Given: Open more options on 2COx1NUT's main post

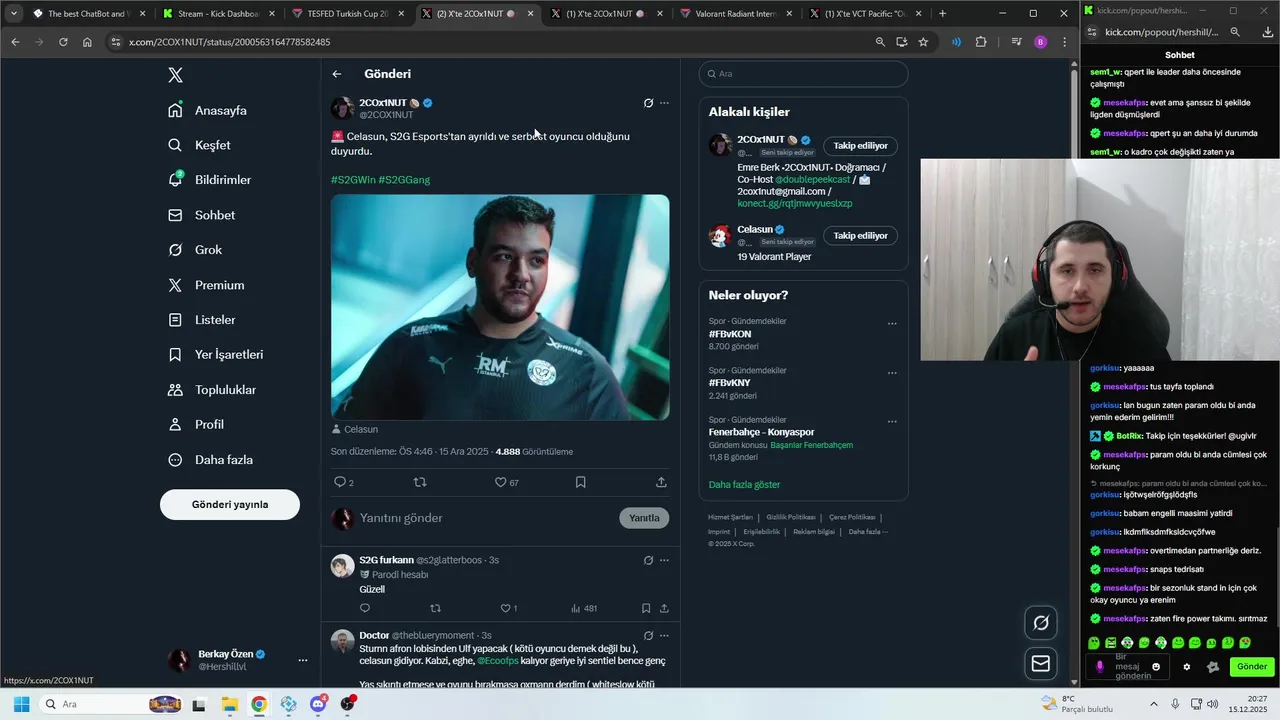Looking at the screenshot, I should tap(664, 103).
